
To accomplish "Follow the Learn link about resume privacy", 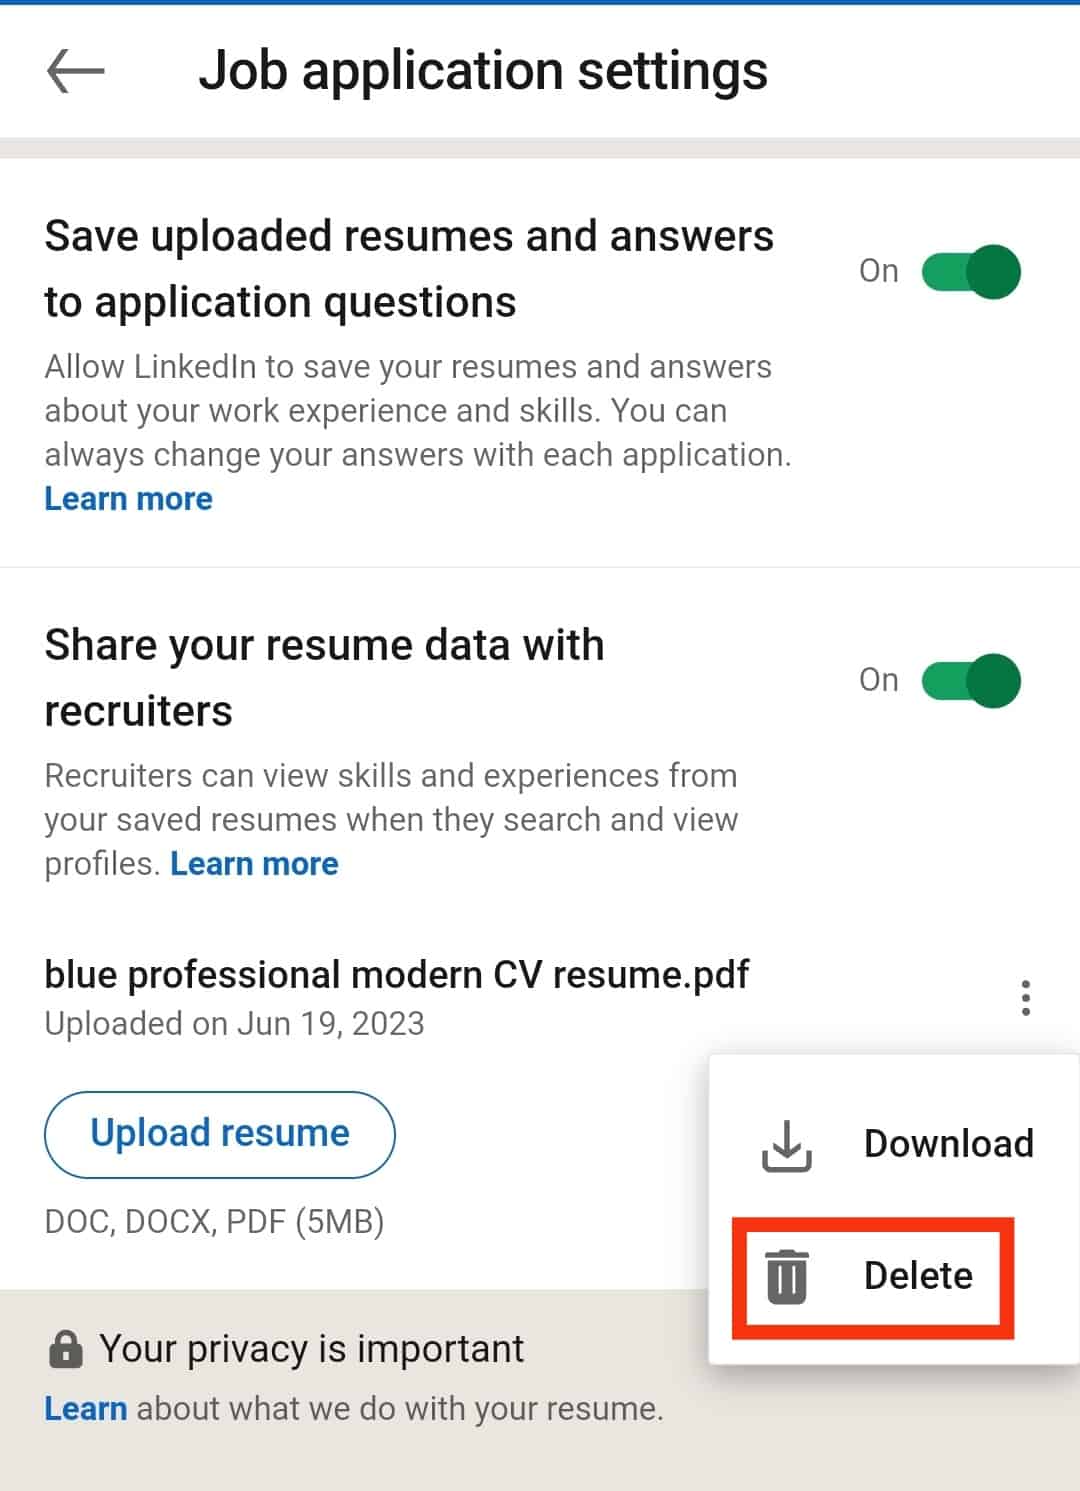I will tap(85, 1408).
